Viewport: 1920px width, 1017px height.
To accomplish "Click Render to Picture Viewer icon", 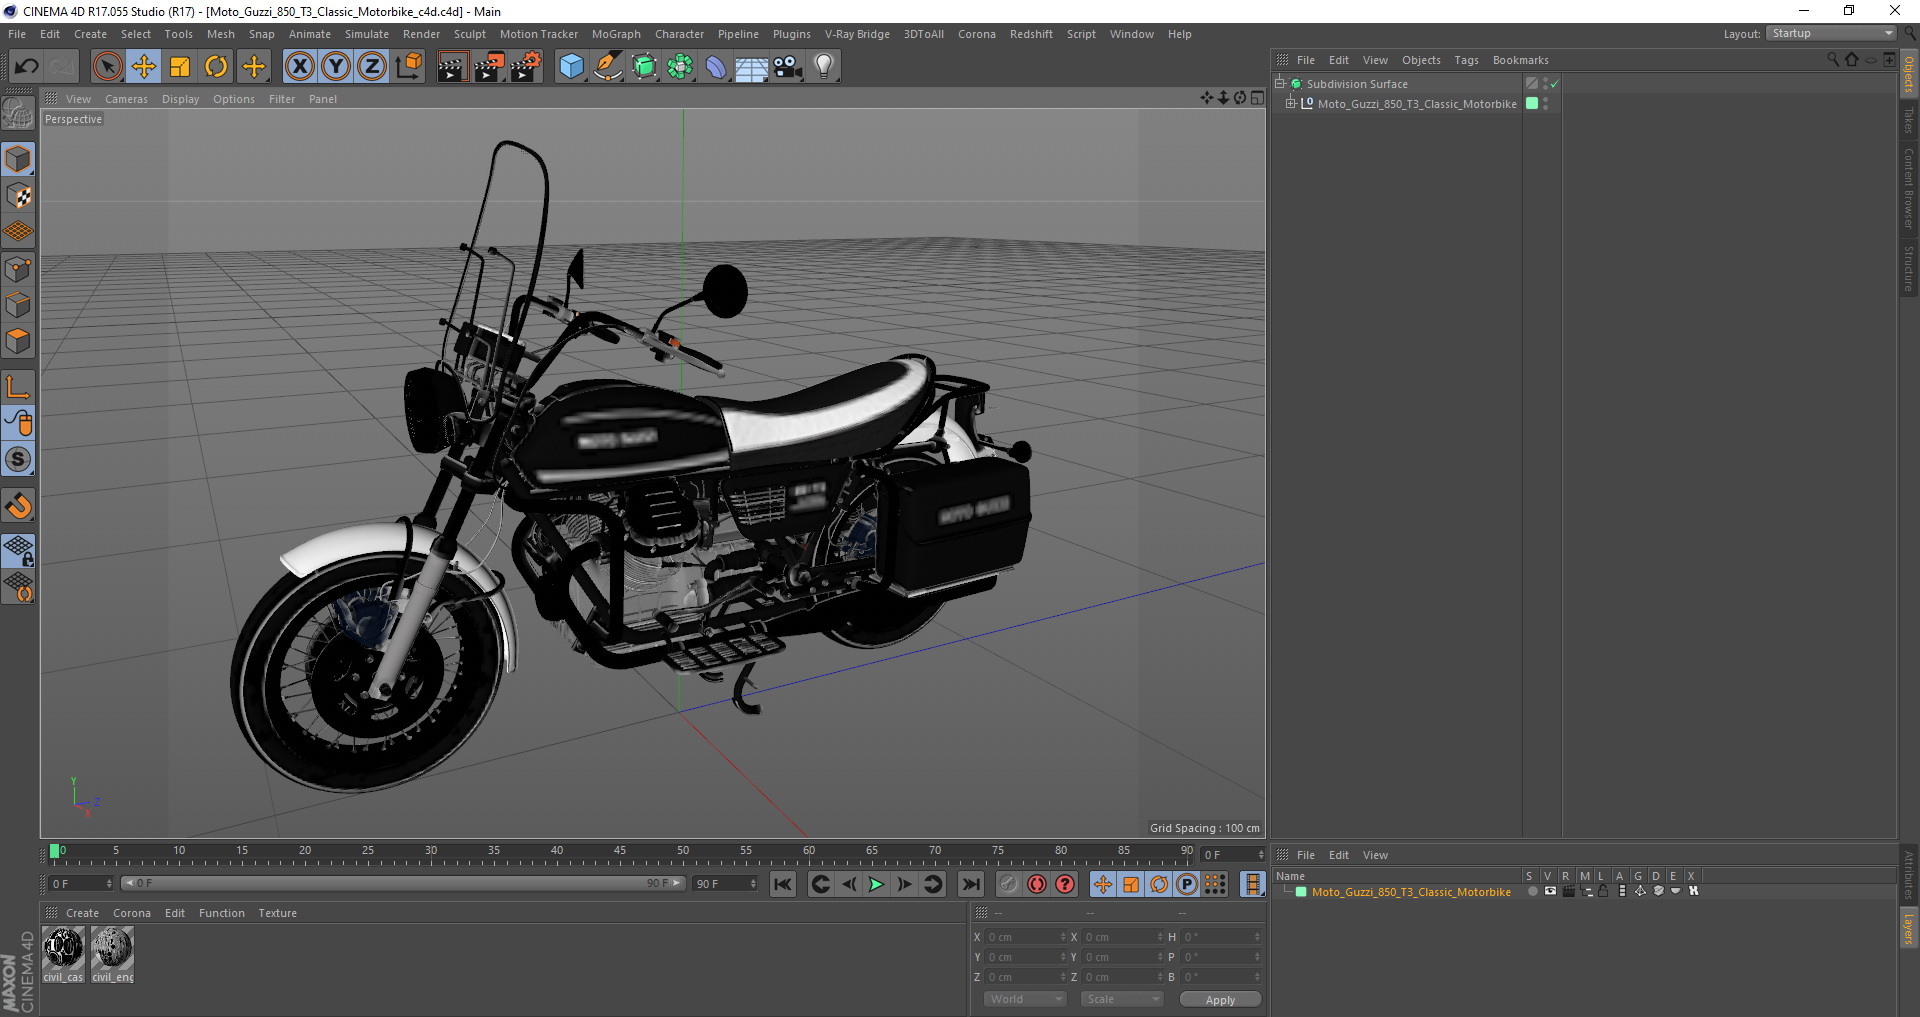I will [489, 67].
